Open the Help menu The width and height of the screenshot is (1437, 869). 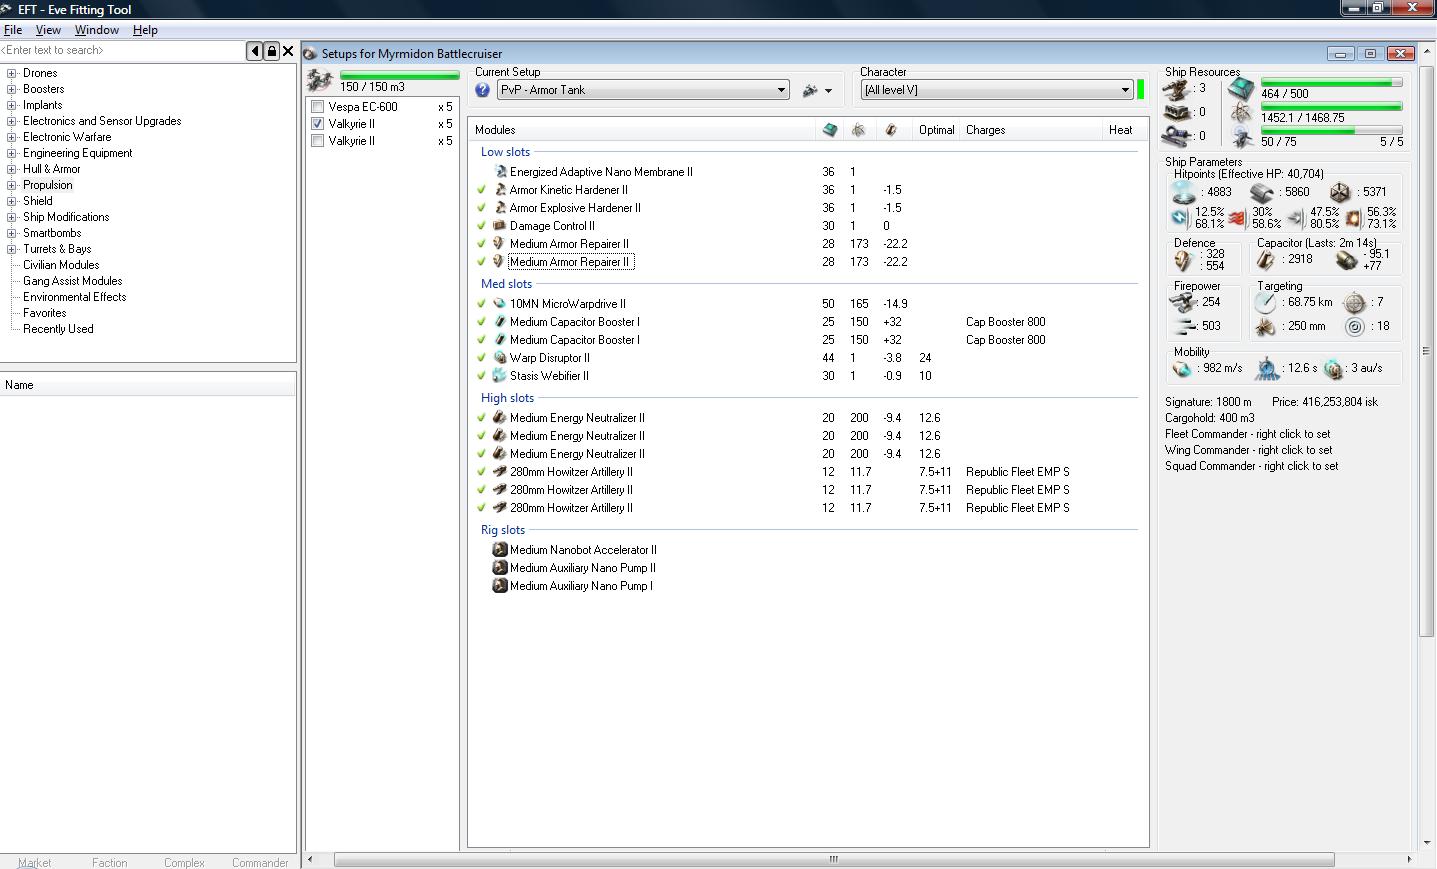(145, 30)
